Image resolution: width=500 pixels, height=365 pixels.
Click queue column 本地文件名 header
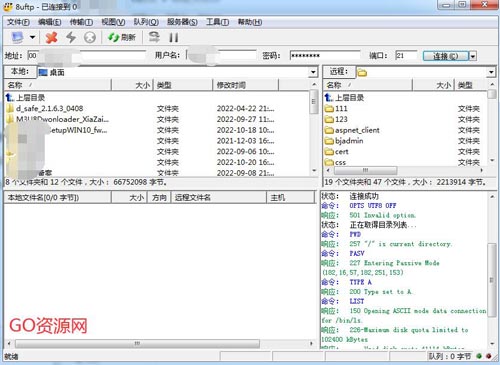point(57,198)
